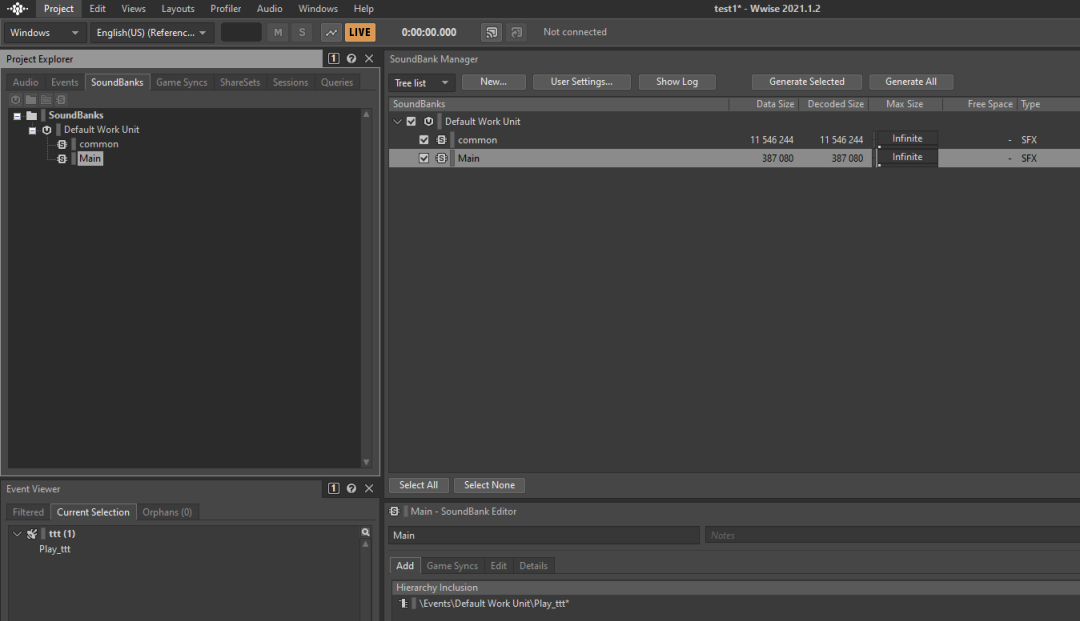Viewport: 1080px width, 621px height.
Task: Uncheck the common SoundBank checkbox
Action: 424,140
